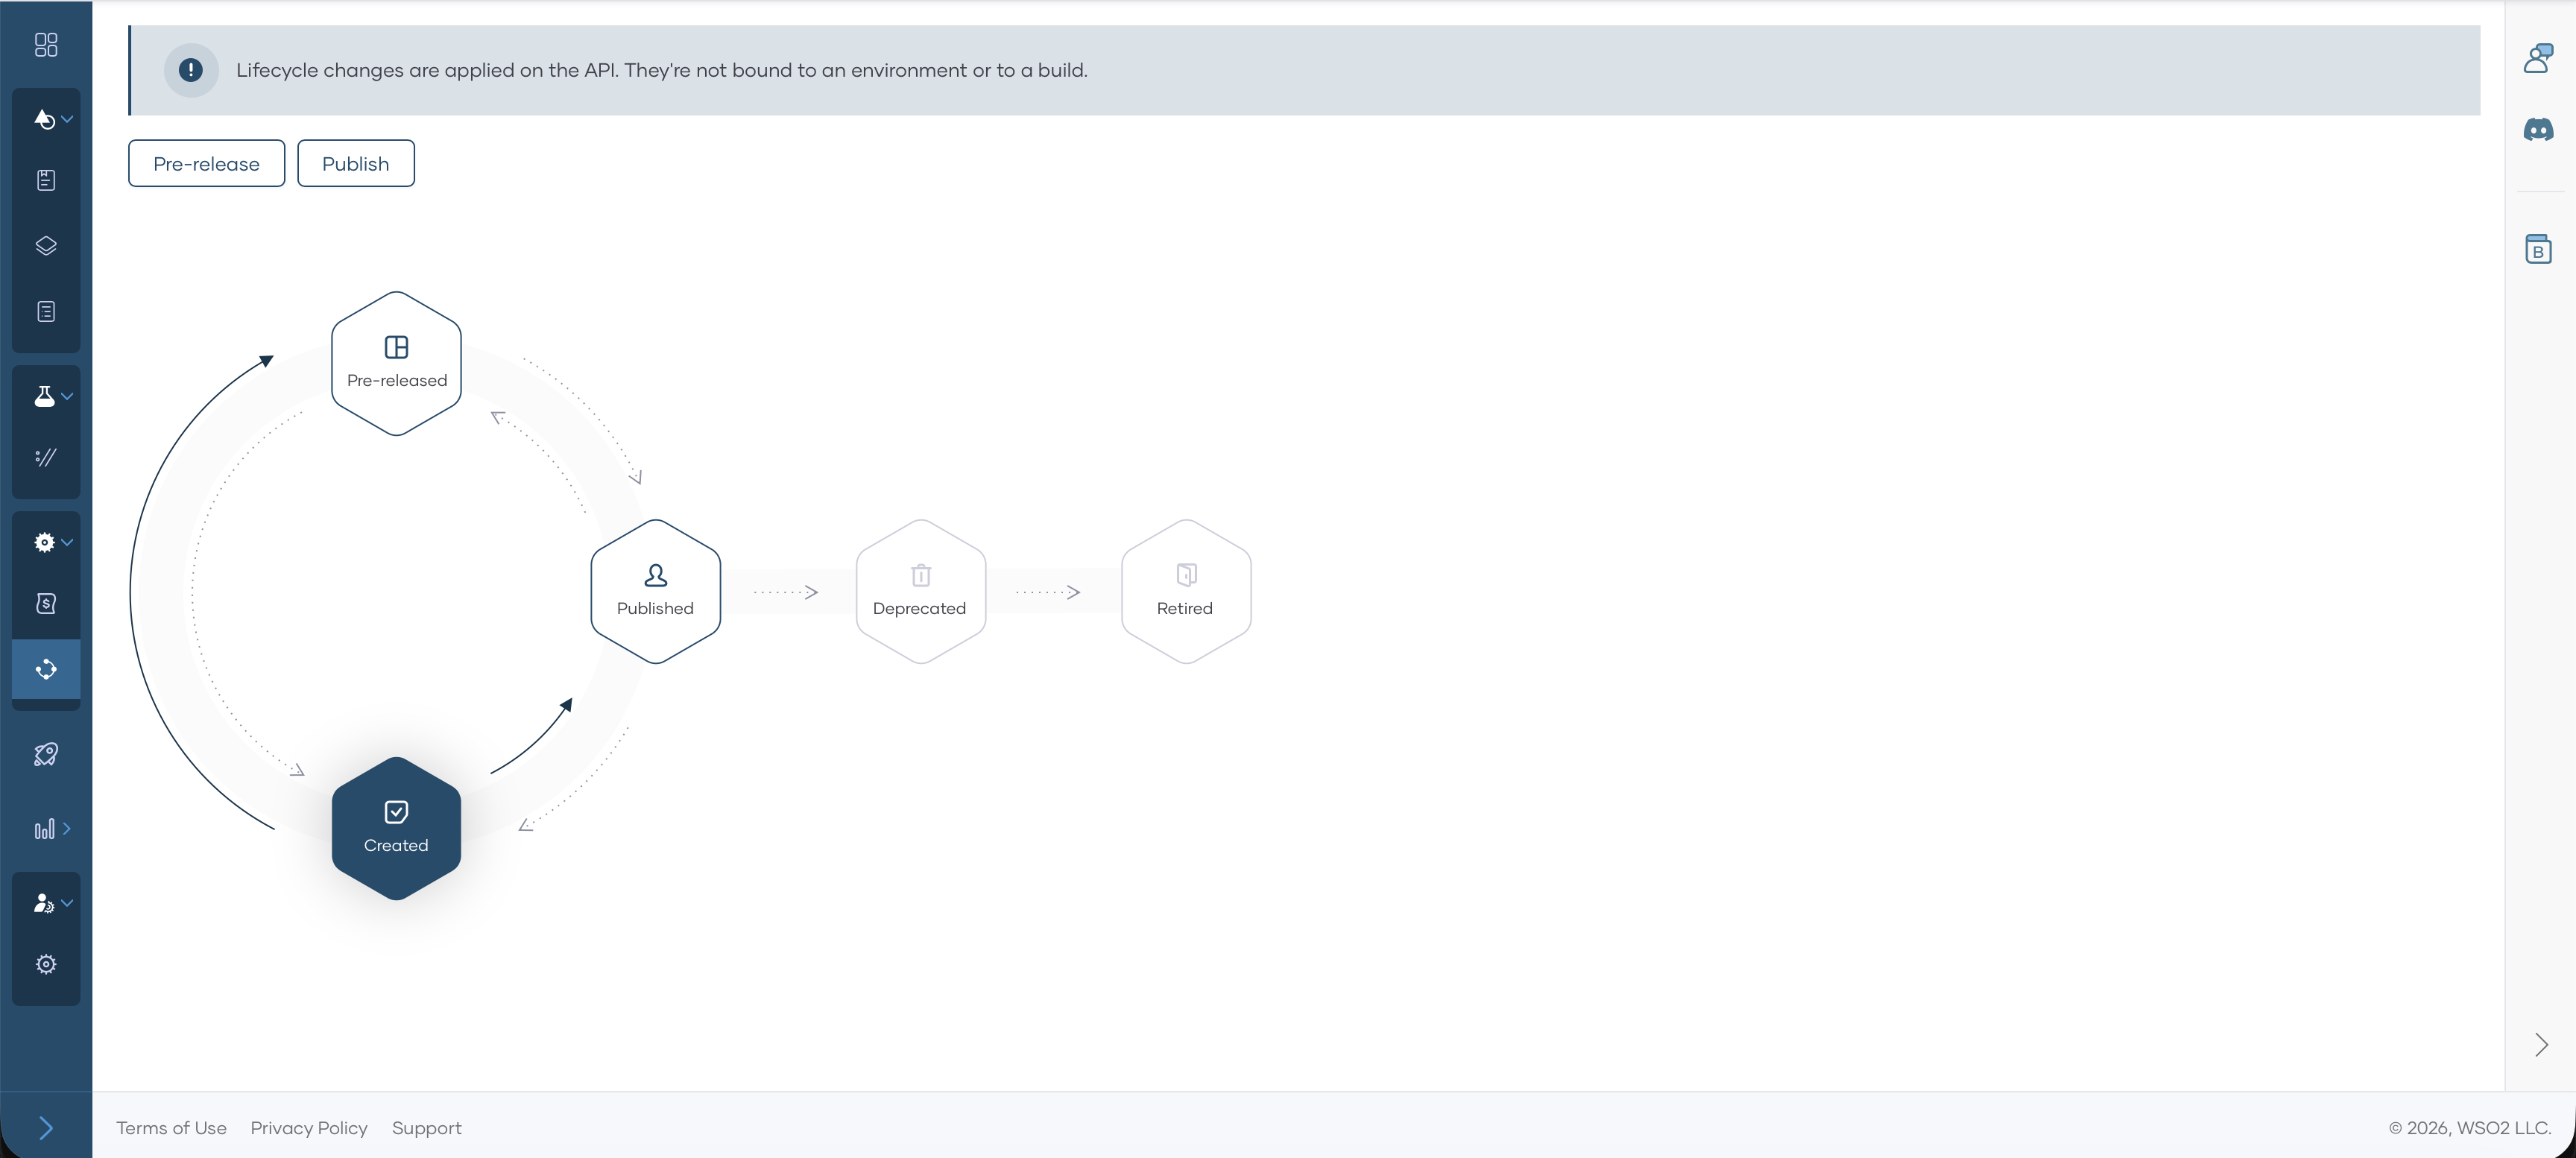The height and width of the screenshot is (1158, 2576).
Task: Click the rocket deploy icon in sidebar
Action: pos(46,754)
